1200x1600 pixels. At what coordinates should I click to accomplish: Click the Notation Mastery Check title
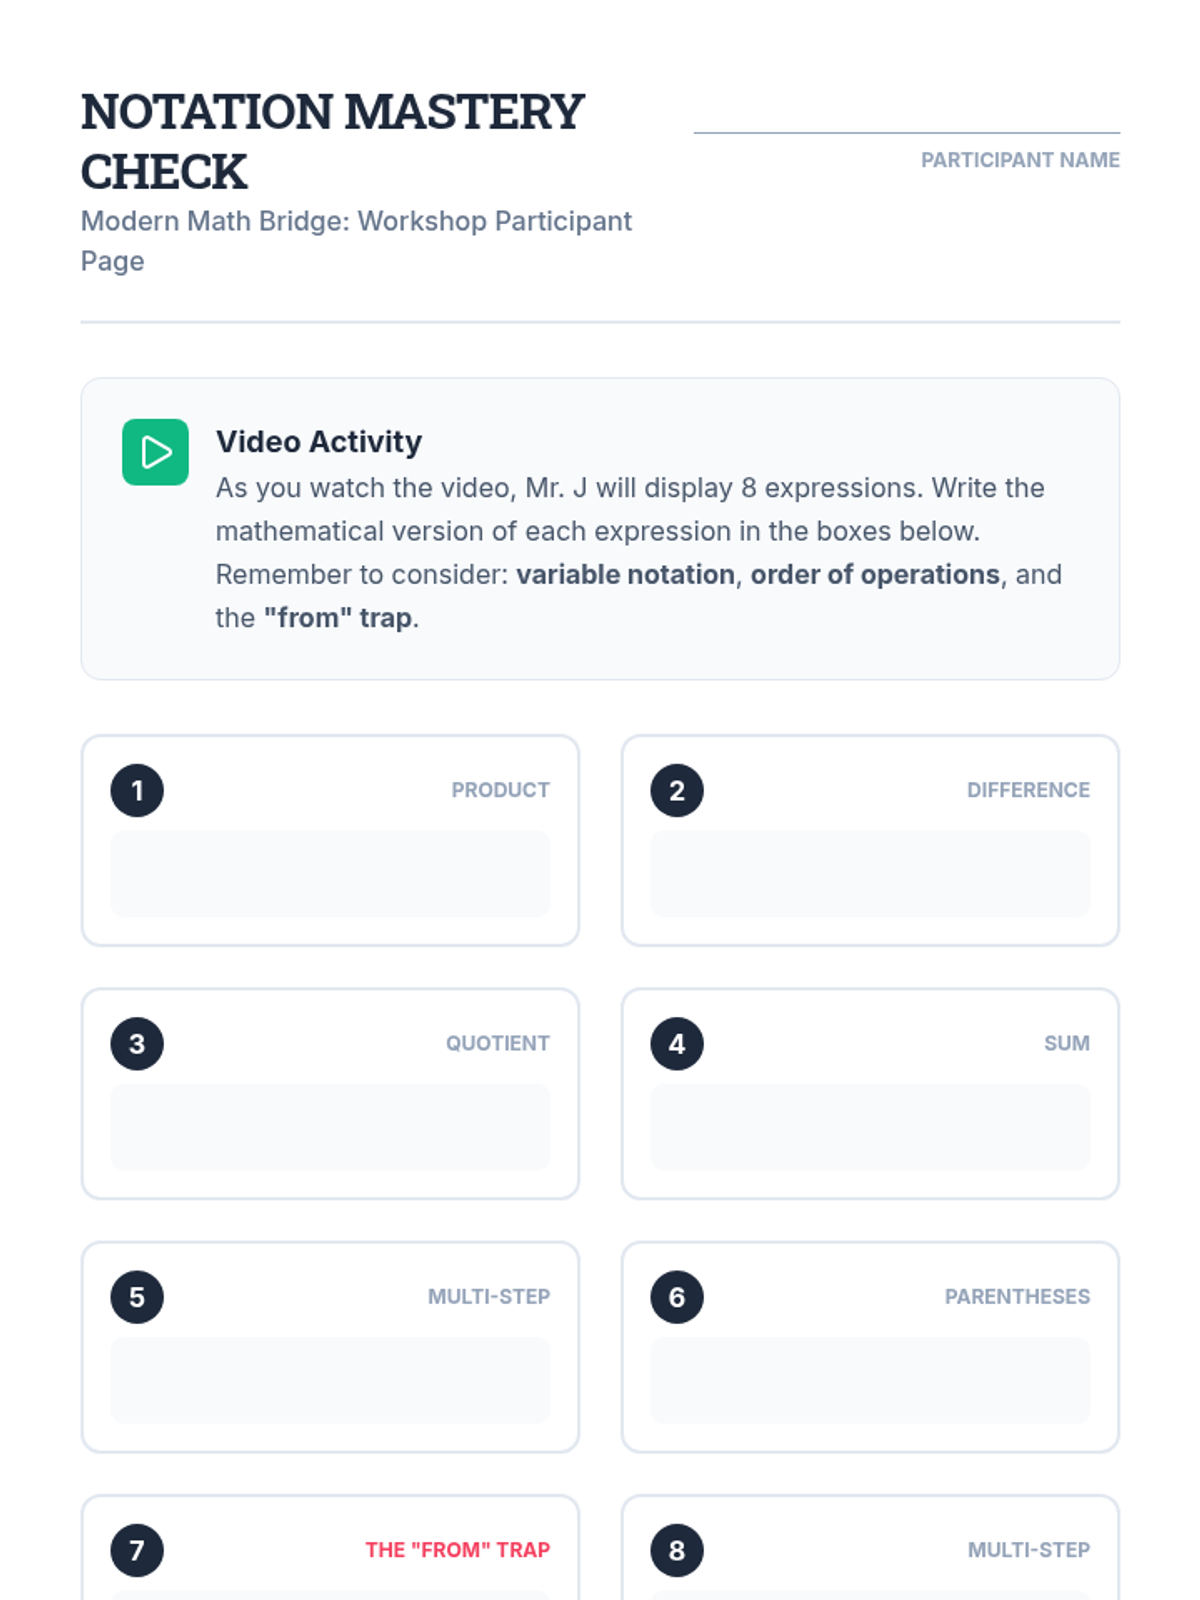pyautogui.click(x=332, y=141)
